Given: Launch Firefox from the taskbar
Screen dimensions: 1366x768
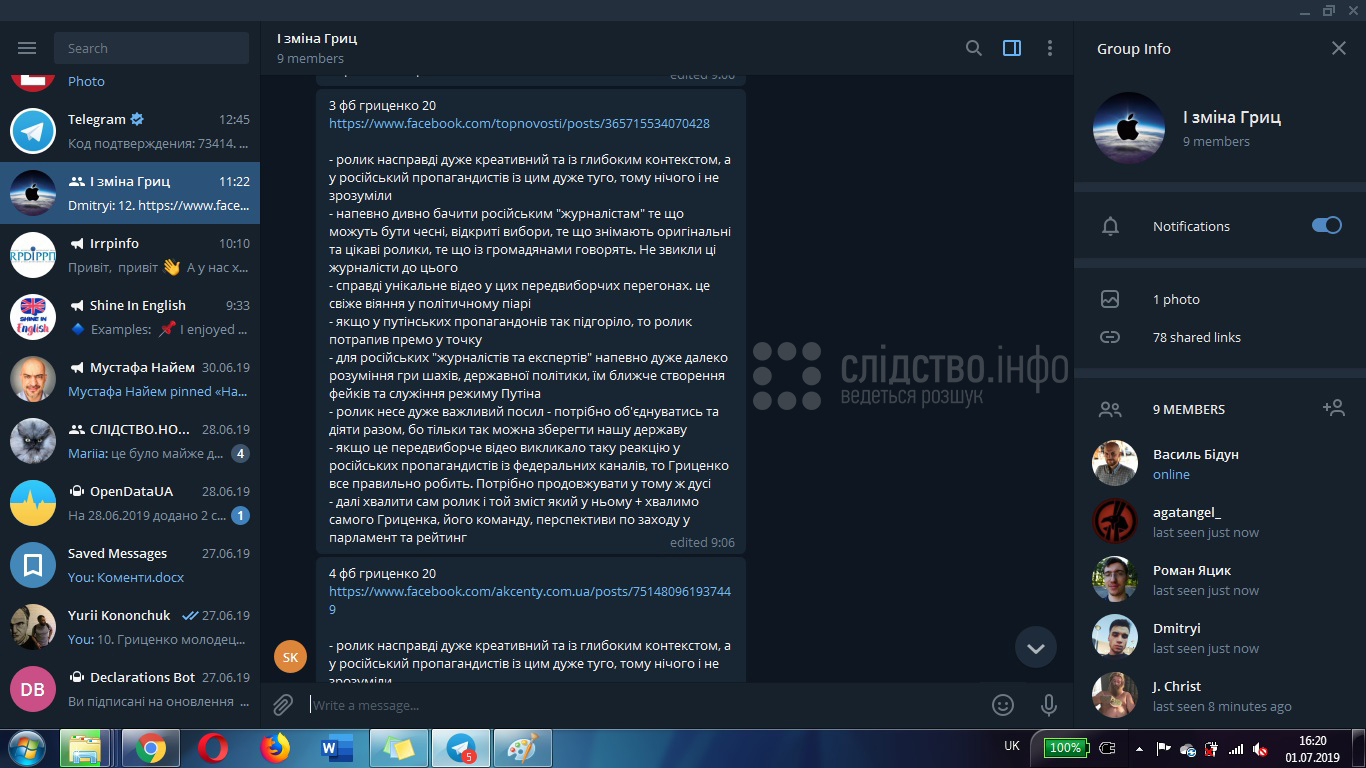Looking at the screenshot, I should (x=274, y=748).
